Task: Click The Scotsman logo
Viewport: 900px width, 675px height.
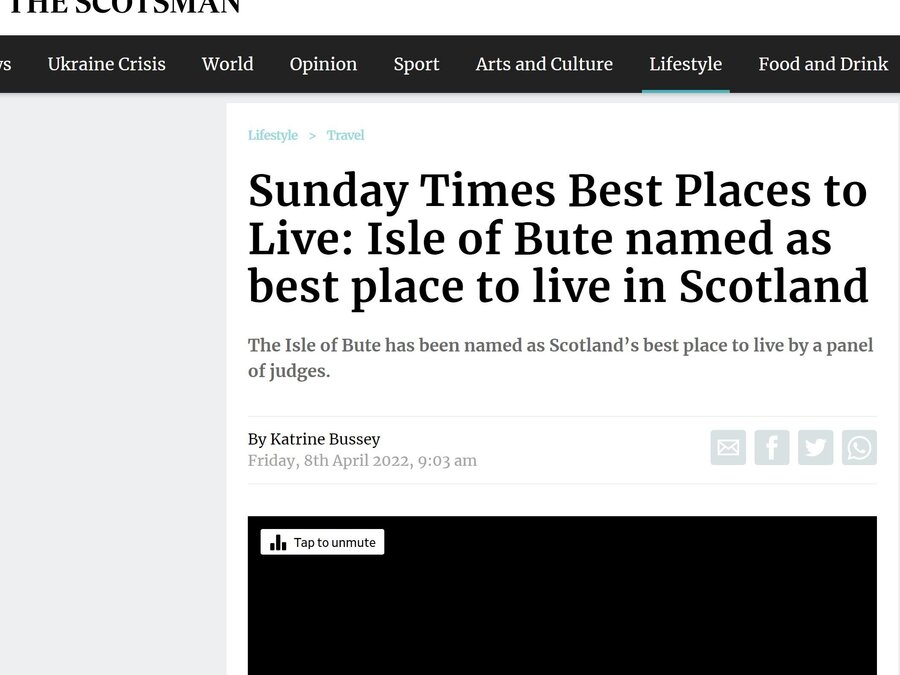Action: pos(125,7)
